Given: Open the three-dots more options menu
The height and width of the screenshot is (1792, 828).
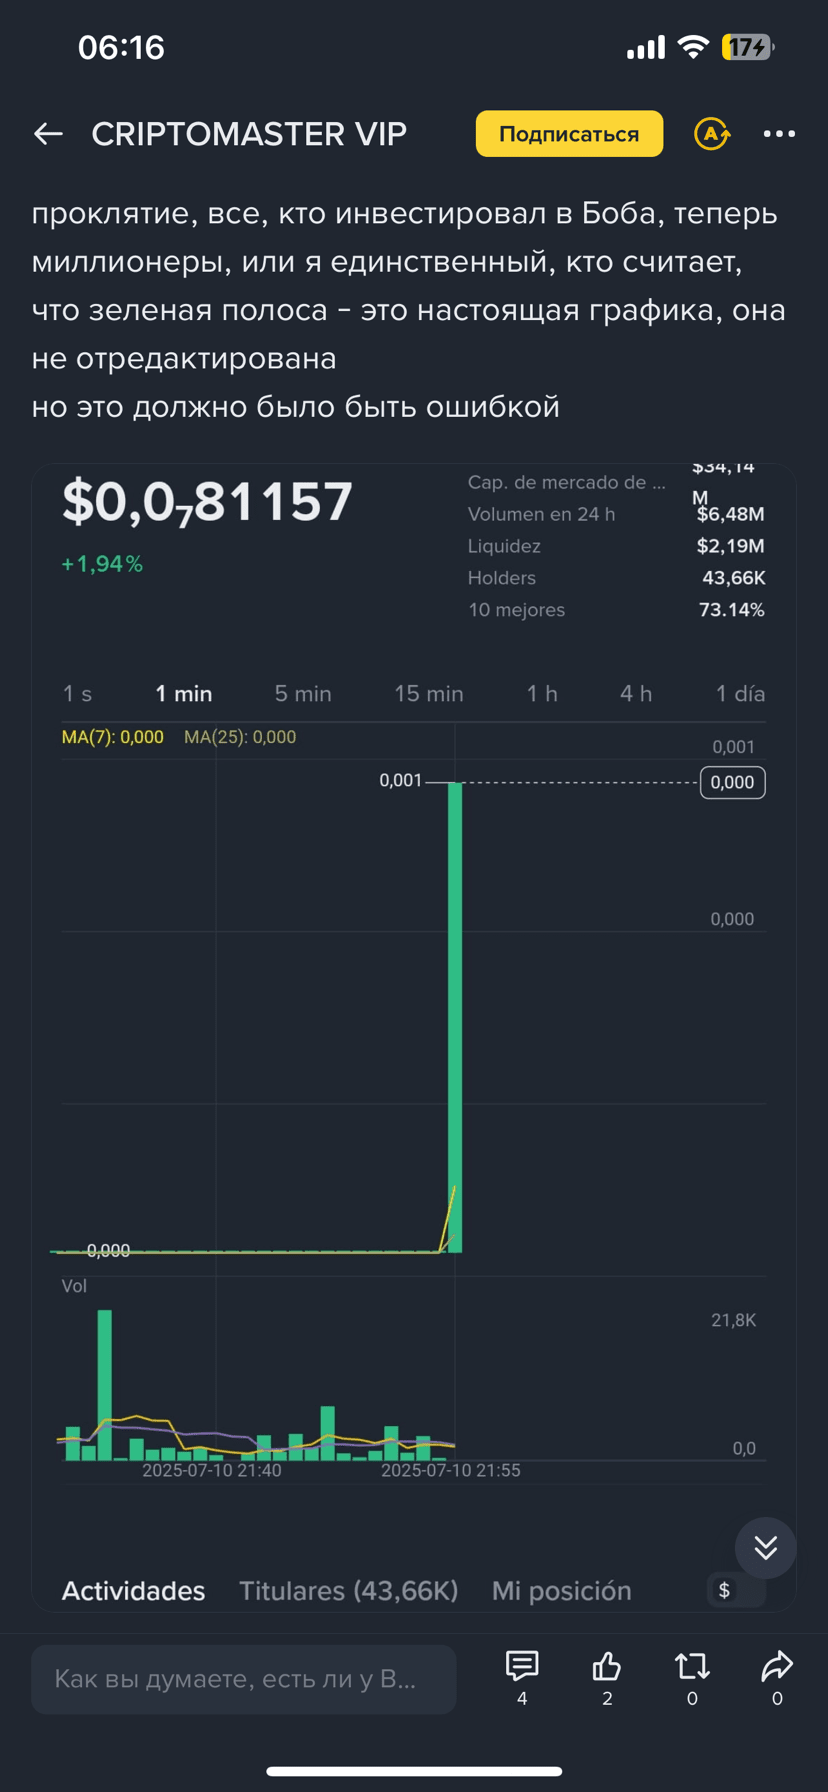Looking at the screenshot, I should [x=779, y=134].
